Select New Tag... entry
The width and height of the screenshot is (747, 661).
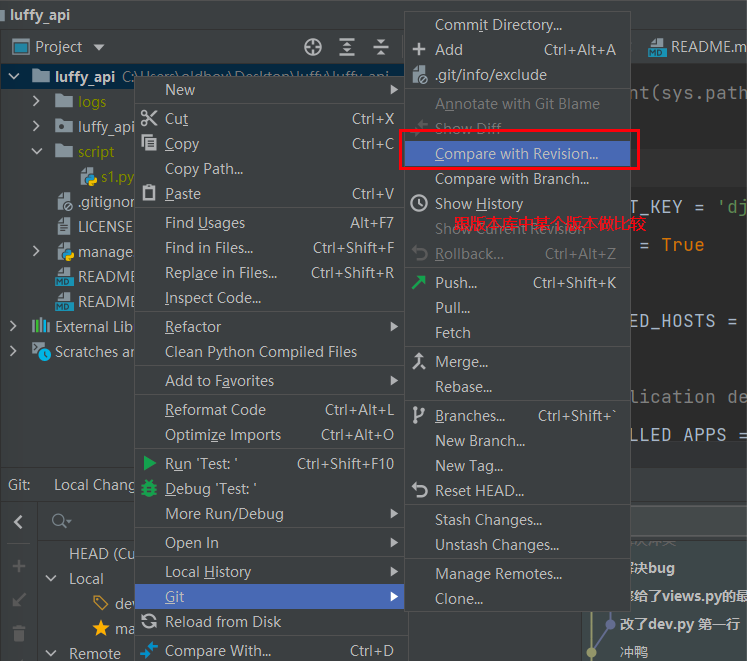[x=517, y=466]
